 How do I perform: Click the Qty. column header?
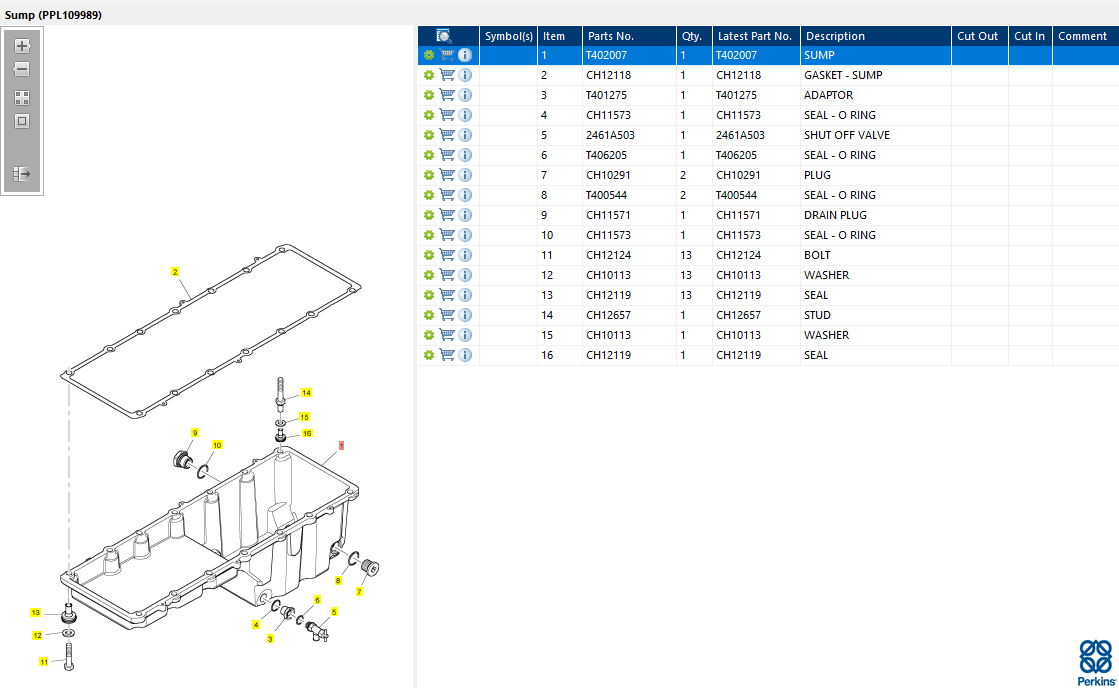(692, 36)
